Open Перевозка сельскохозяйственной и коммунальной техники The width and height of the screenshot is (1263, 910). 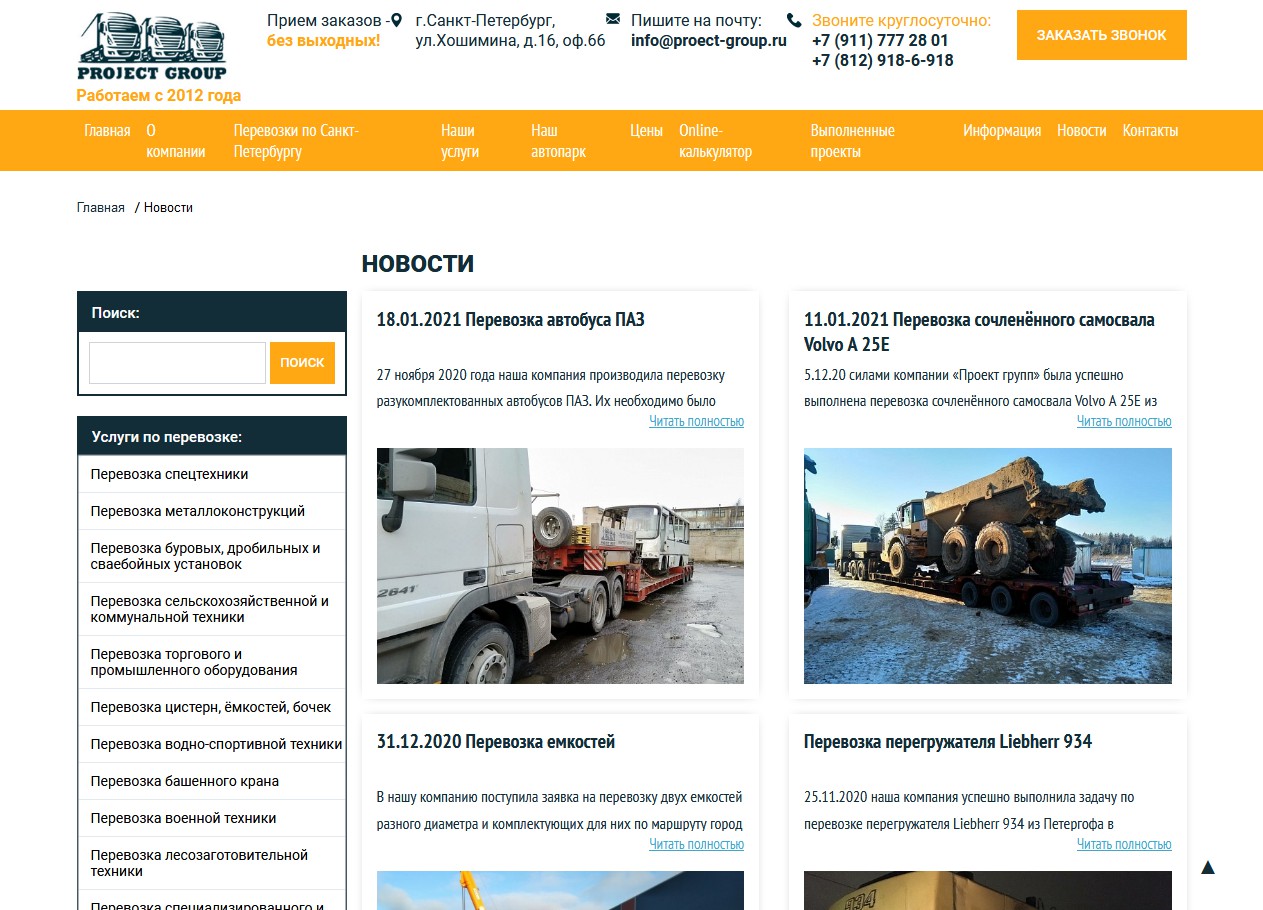tap(212, 609)
